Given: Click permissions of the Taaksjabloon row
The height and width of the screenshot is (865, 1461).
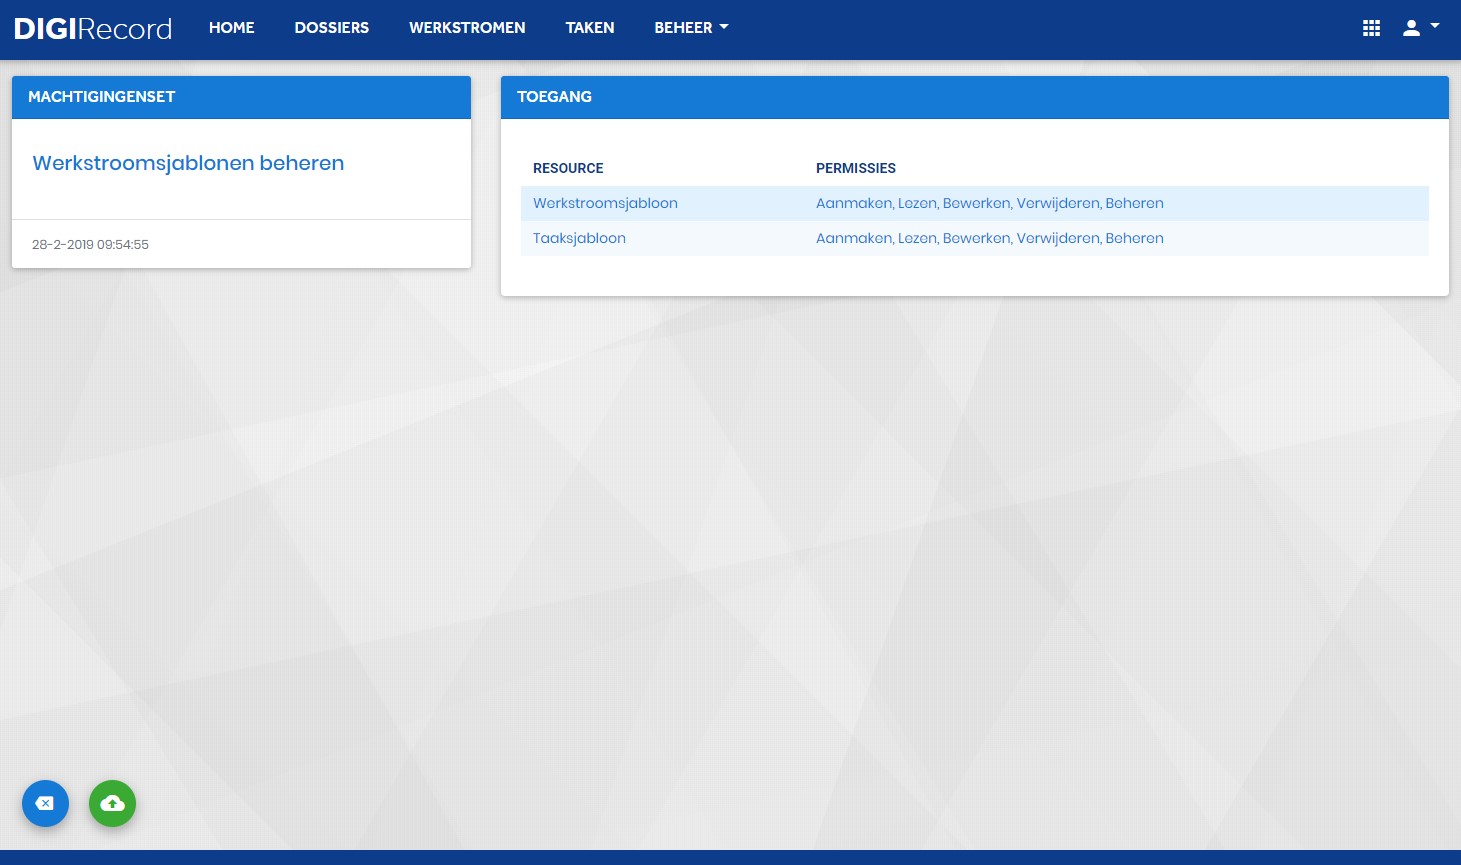Looking at the screenshot, I should tap(990, 238).
